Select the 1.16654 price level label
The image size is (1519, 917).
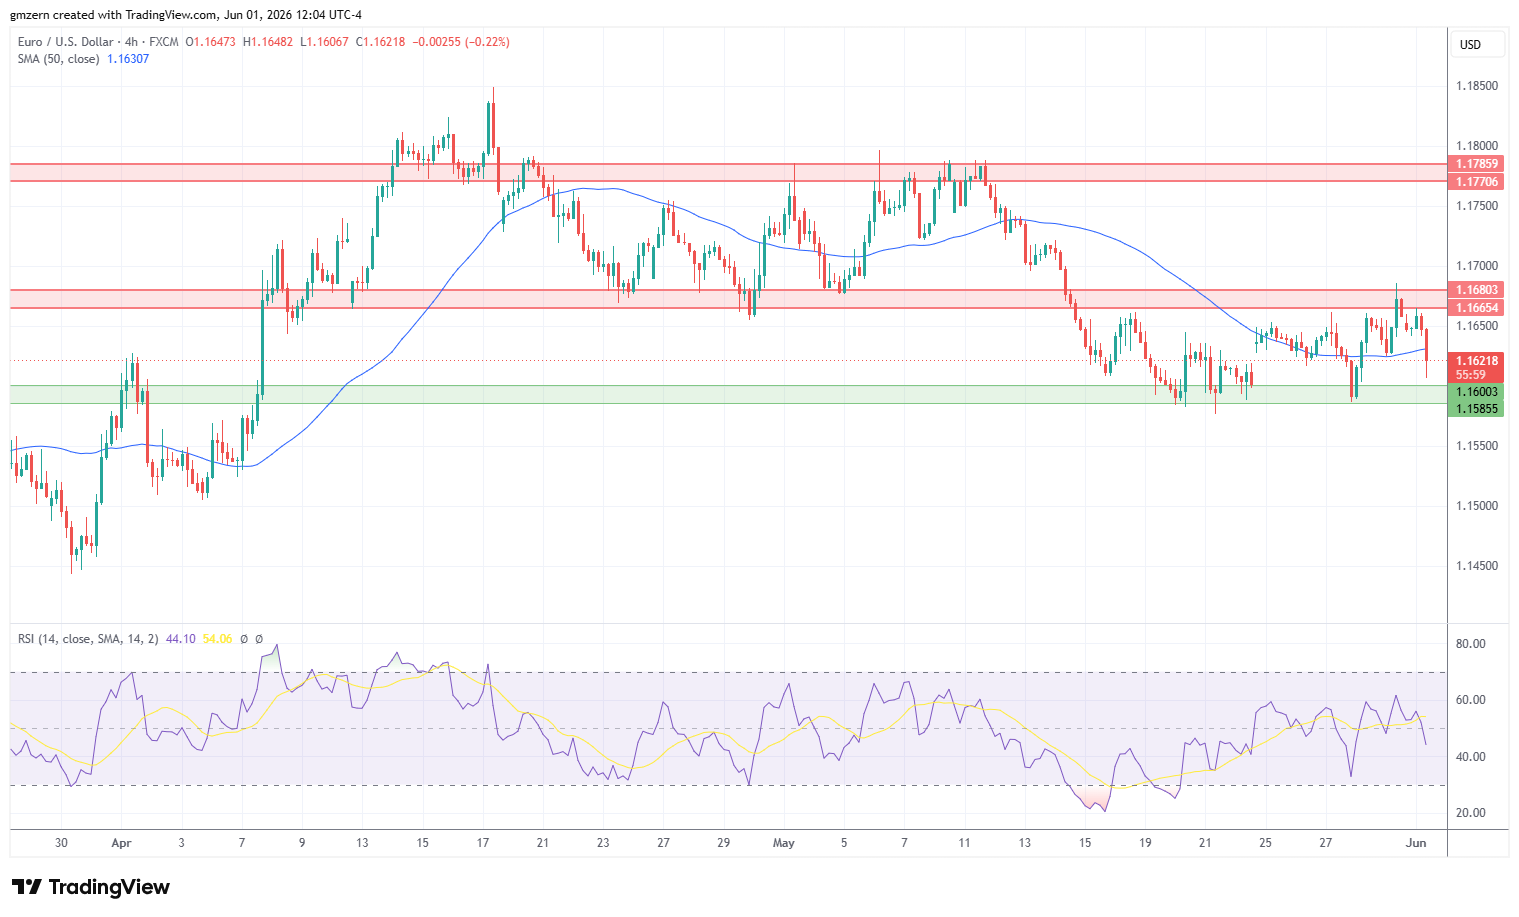[1477, 308]
